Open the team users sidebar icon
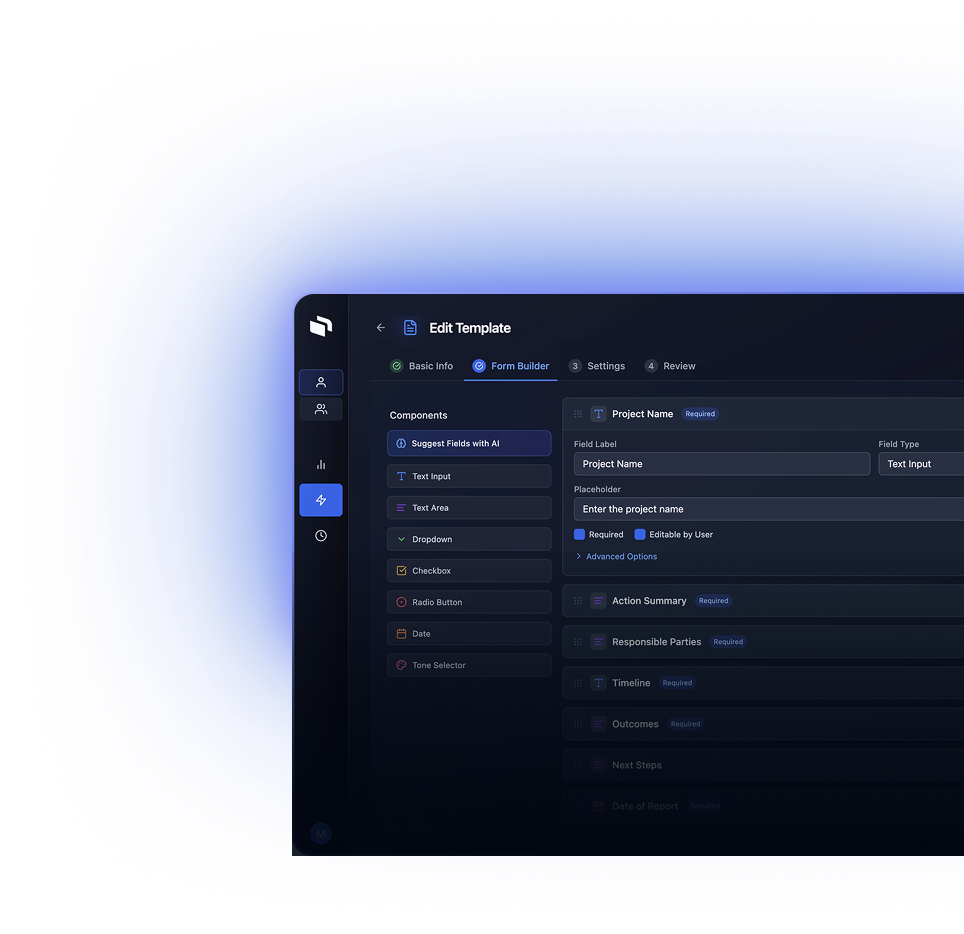 click(x=321, y=409)
